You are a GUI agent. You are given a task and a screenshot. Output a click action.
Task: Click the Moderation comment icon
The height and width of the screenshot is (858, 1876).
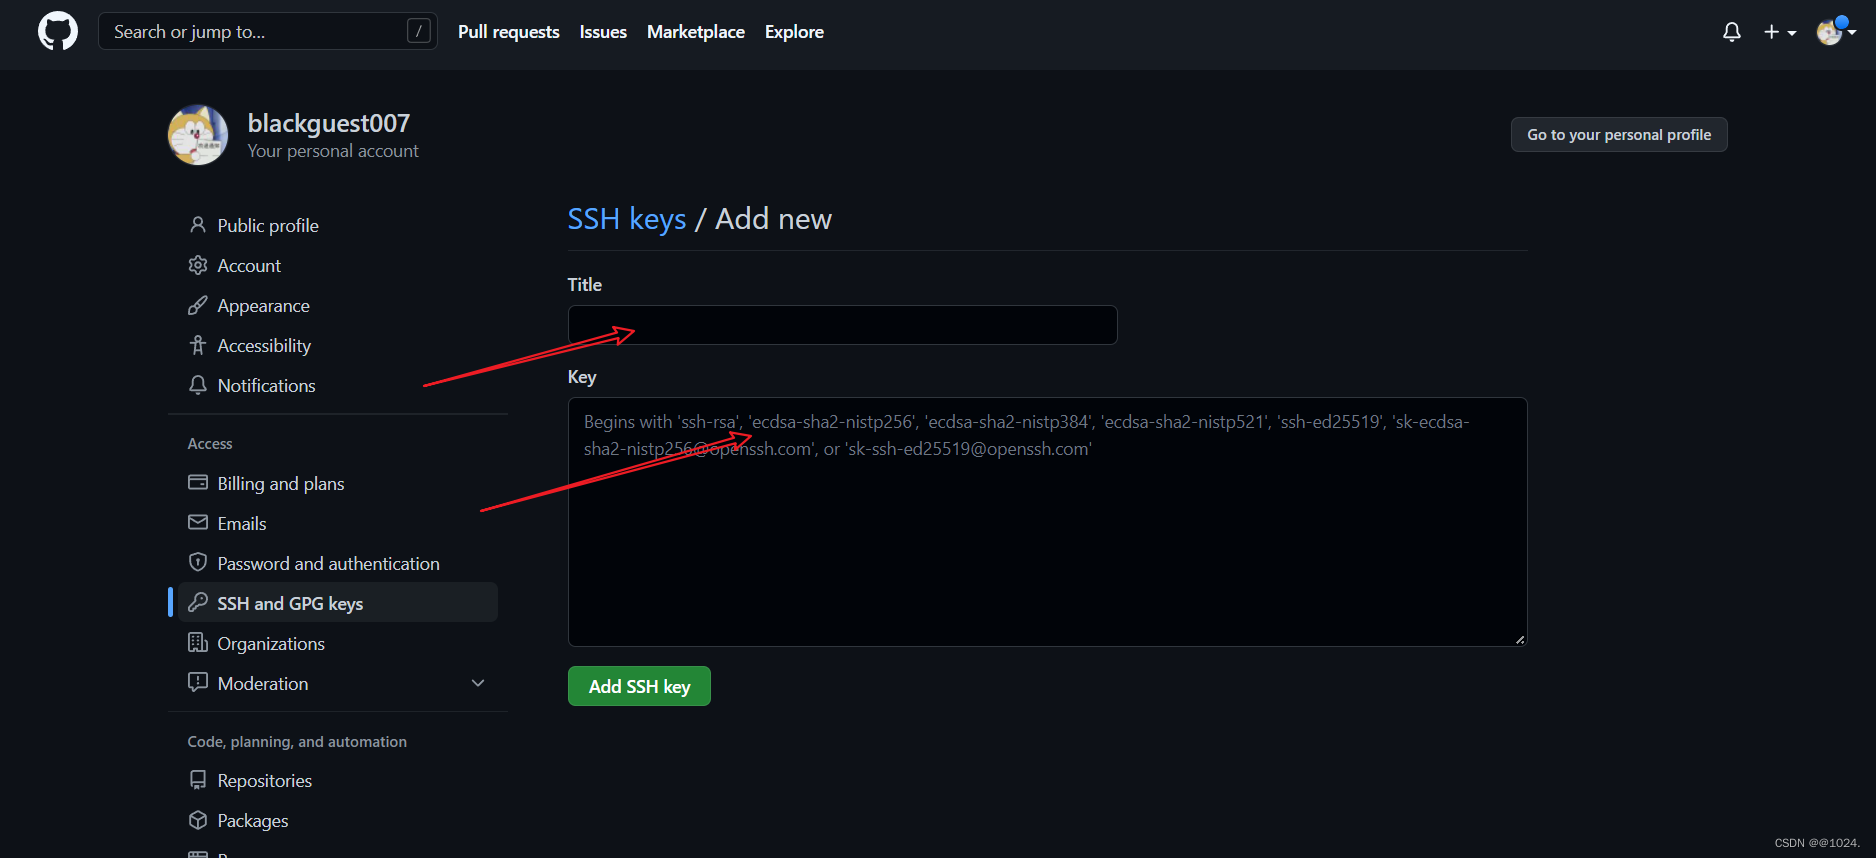pos(198,683)
